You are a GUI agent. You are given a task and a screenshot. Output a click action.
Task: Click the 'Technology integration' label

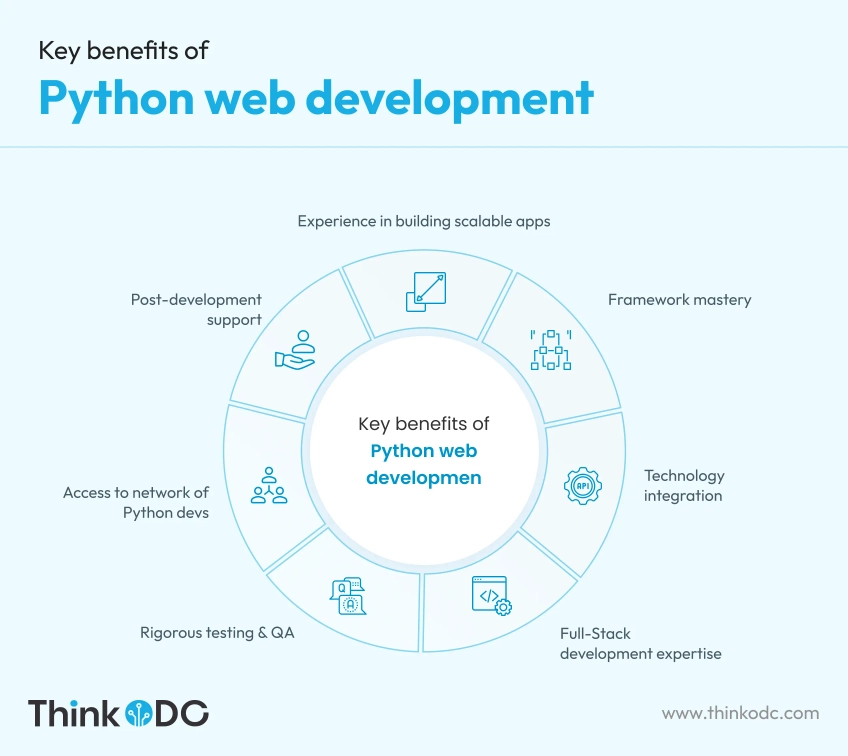(x=684, y=486)
